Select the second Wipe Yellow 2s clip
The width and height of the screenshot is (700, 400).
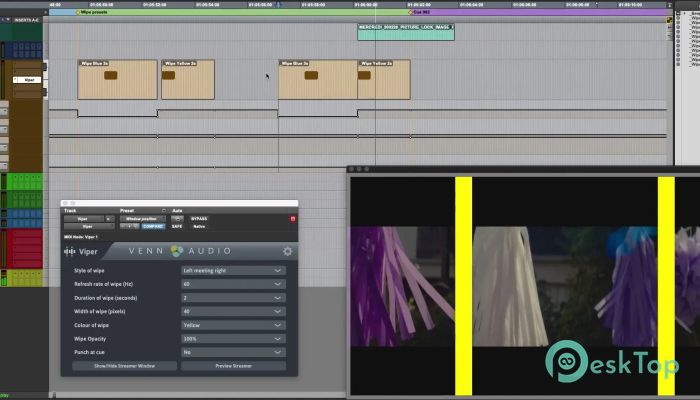(x=384, y=79)
